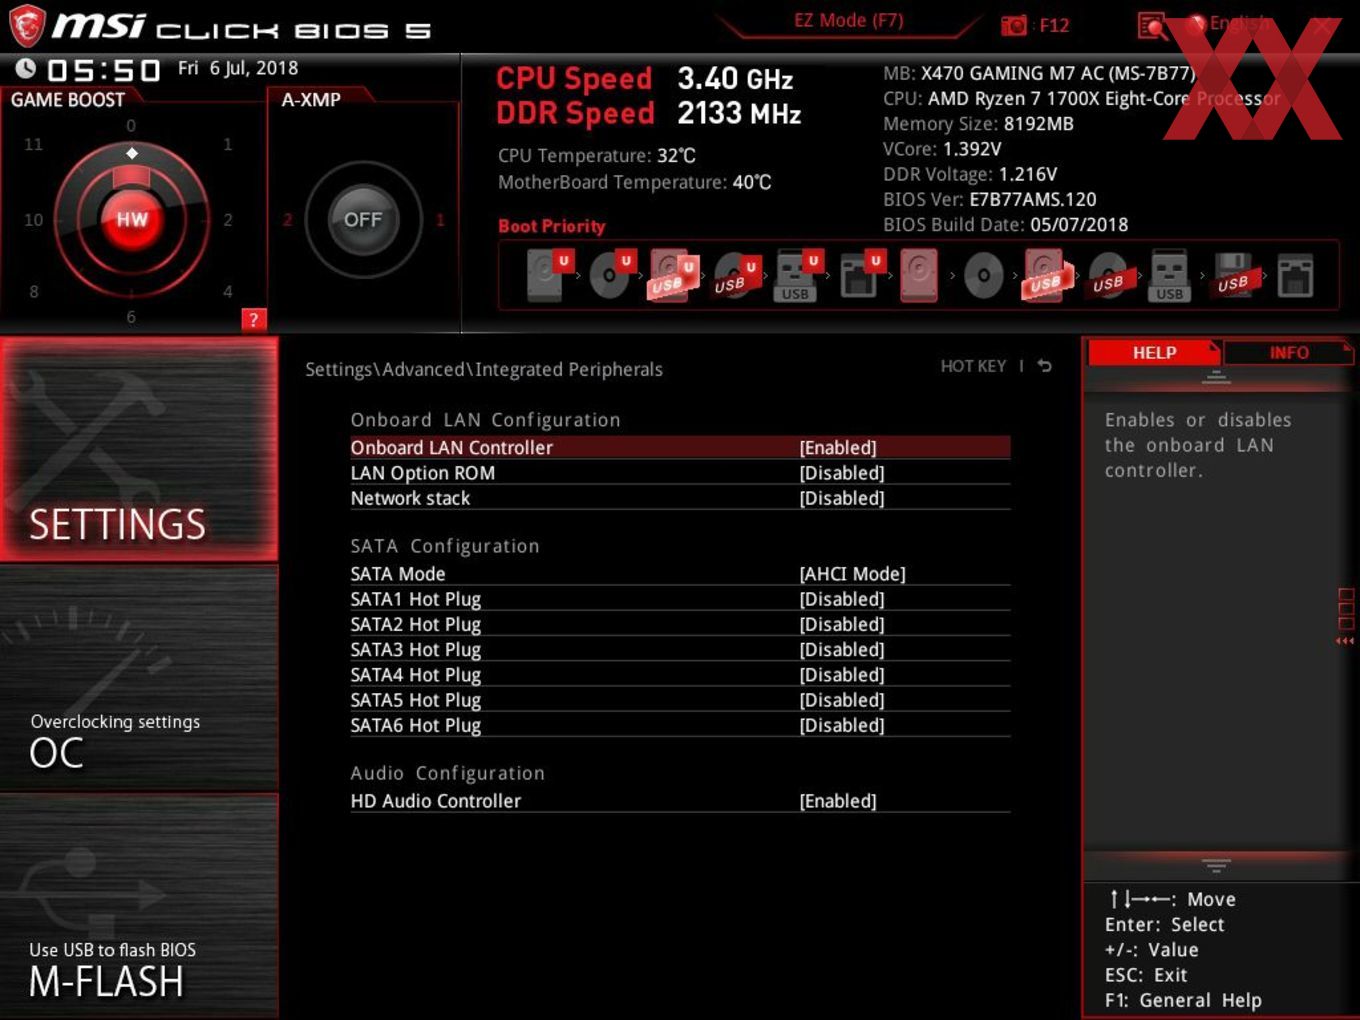The height and width of the screenshot is (1020, 1360).
Task: Switch to the INFO tab
Action: pos(1288,353)
